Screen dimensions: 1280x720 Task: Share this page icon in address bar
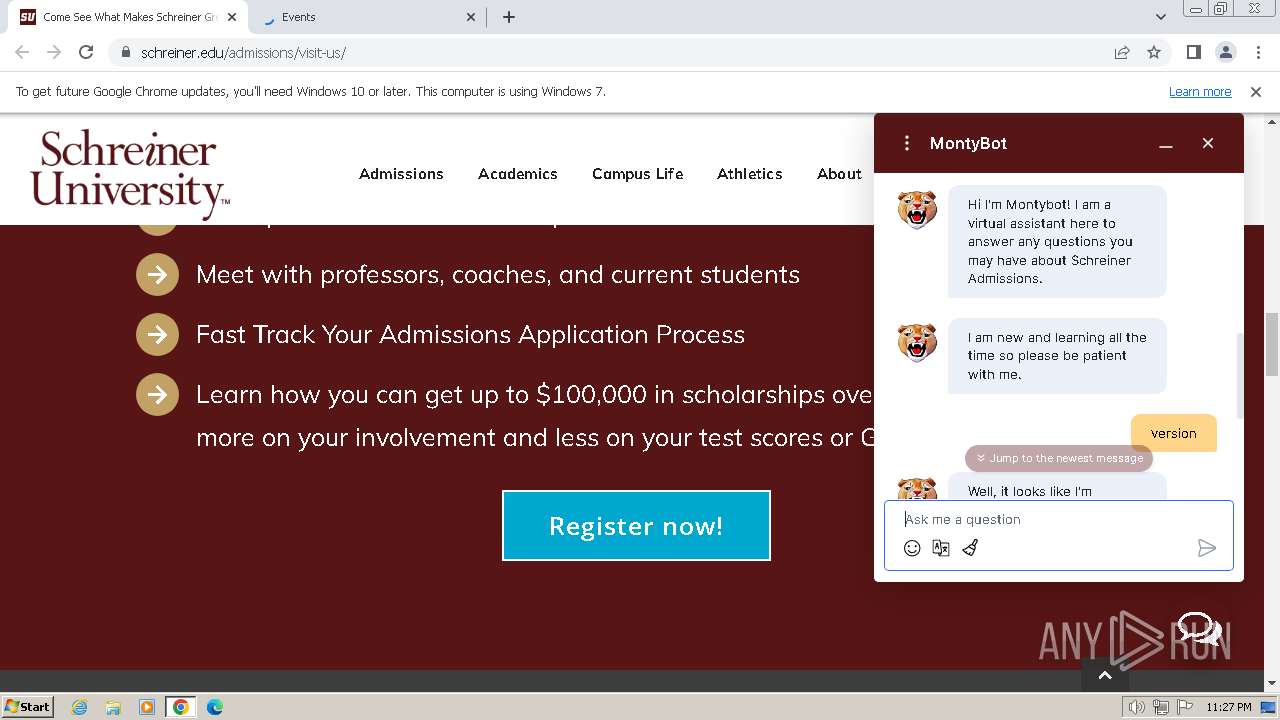1122,52
